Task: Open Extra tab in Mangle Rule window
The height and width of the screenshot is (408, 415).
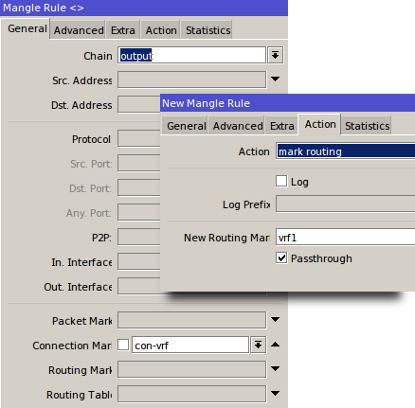Action: [123, 30]
